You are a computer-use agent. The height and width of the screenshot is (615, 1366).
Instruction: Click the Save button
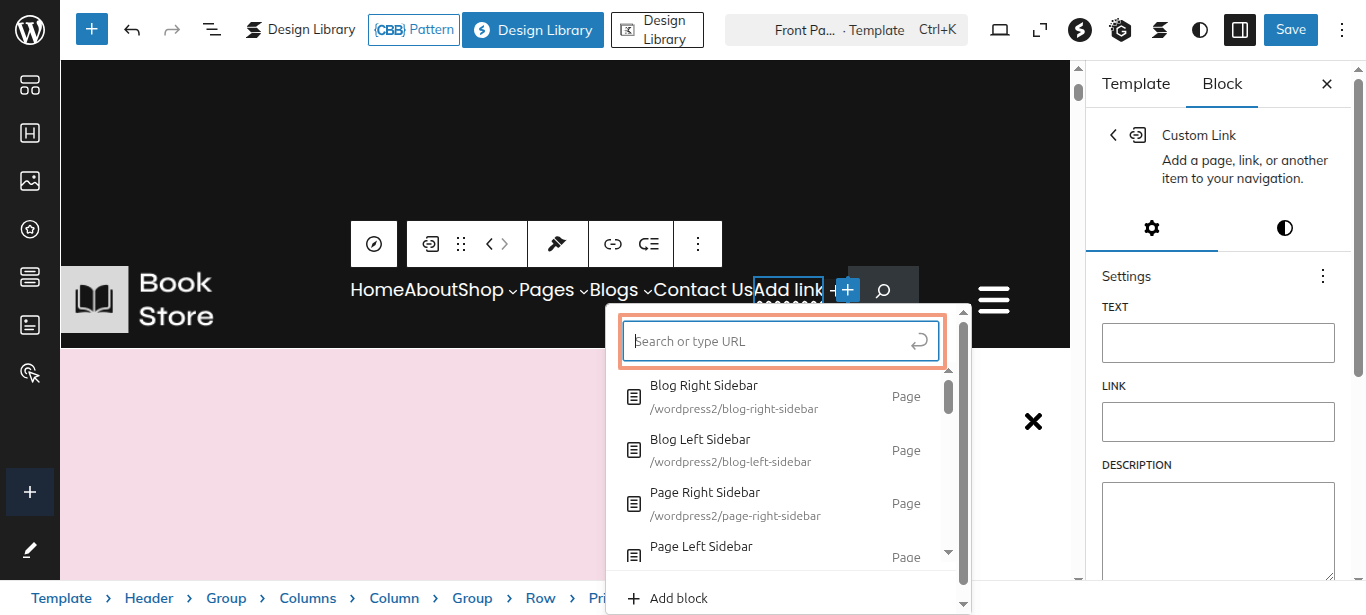pyautogui.click(x=1290, y=30)
